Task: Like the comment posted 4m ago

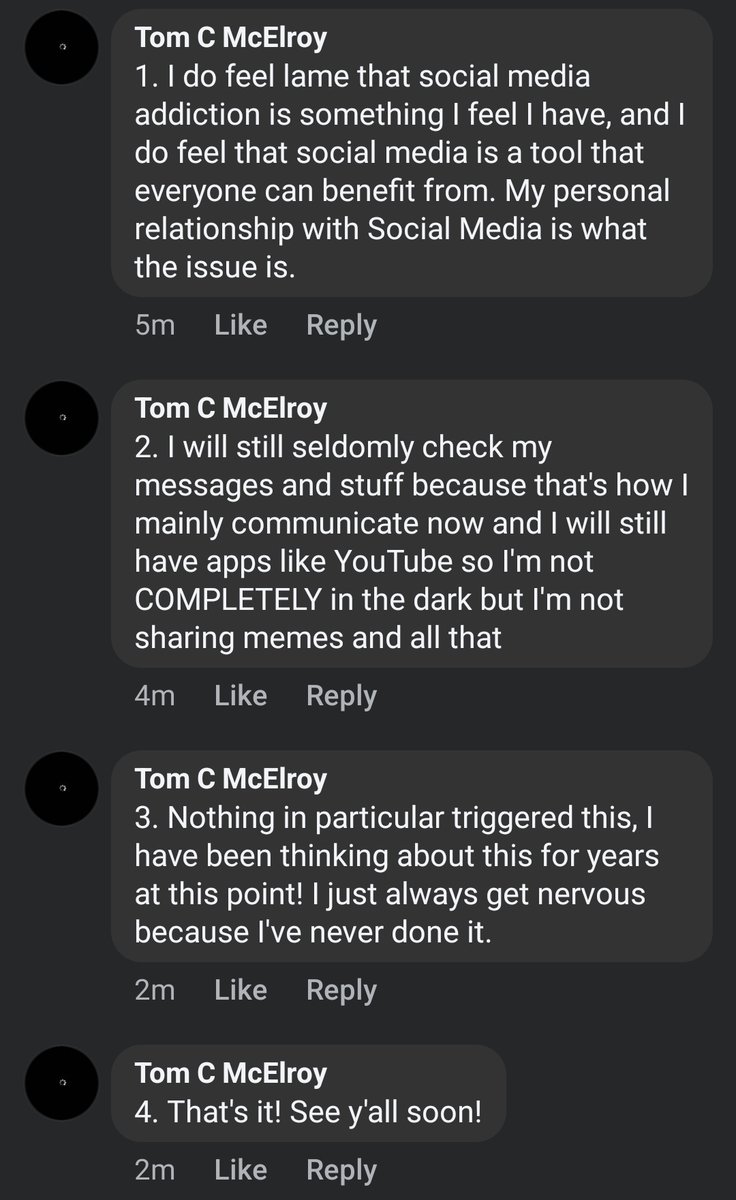Action: click(x=241, y=696)
